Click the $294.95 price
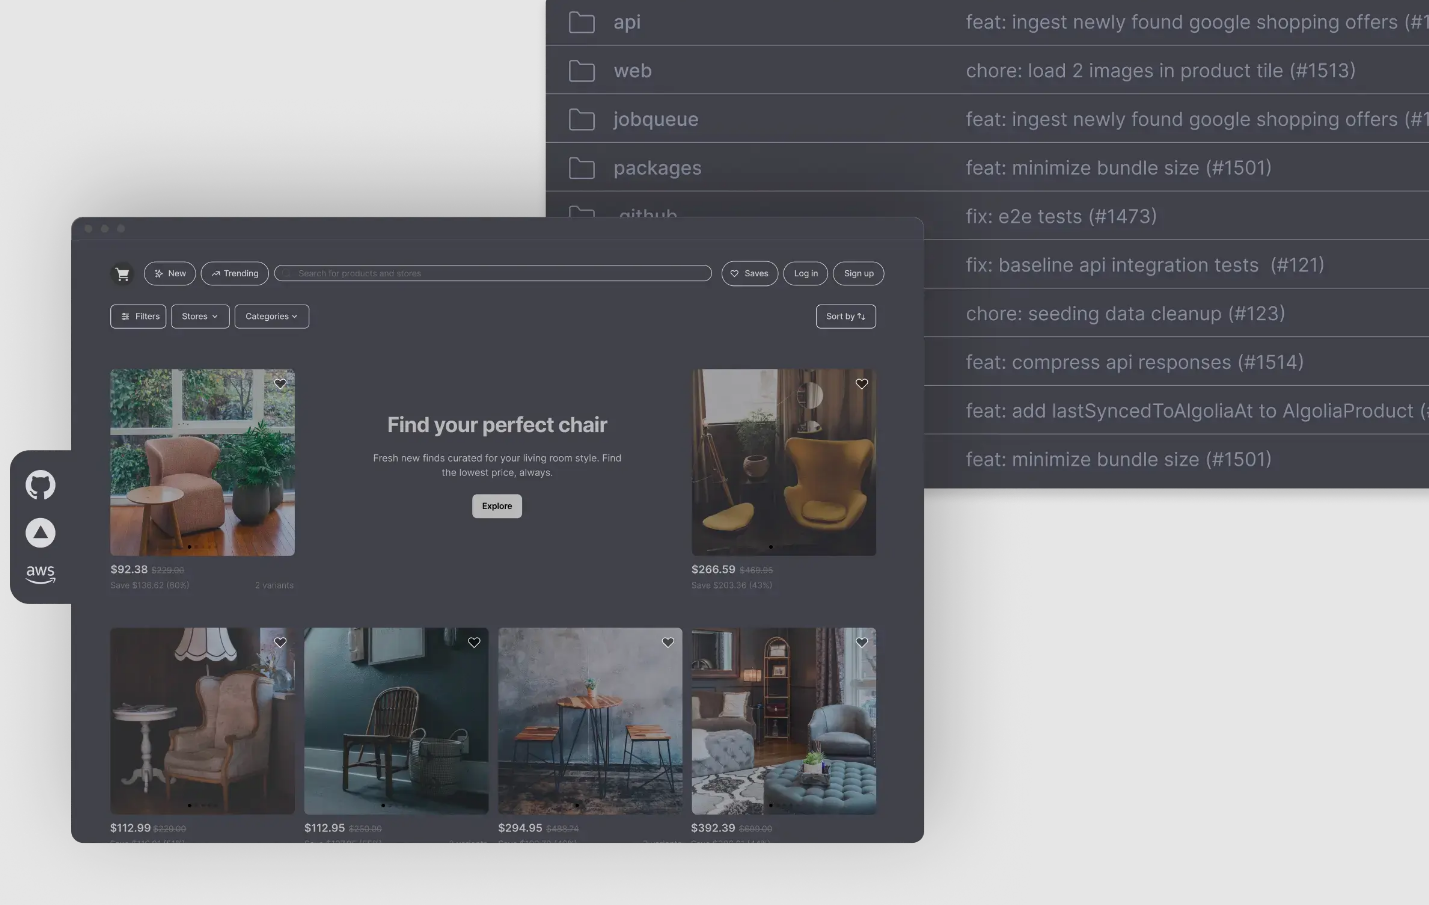Viewport: 1429px width, 905px height. [520, 828]
